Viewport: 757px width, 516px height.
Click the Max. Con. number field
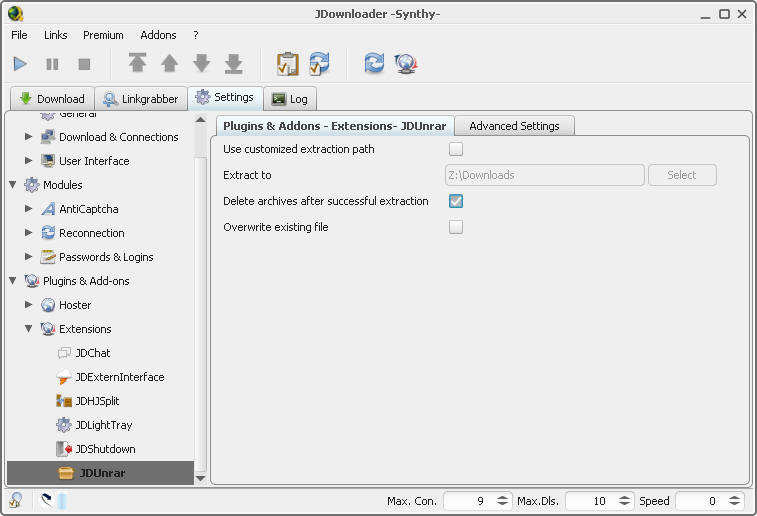pyautogui.click(x=470, y=501)
